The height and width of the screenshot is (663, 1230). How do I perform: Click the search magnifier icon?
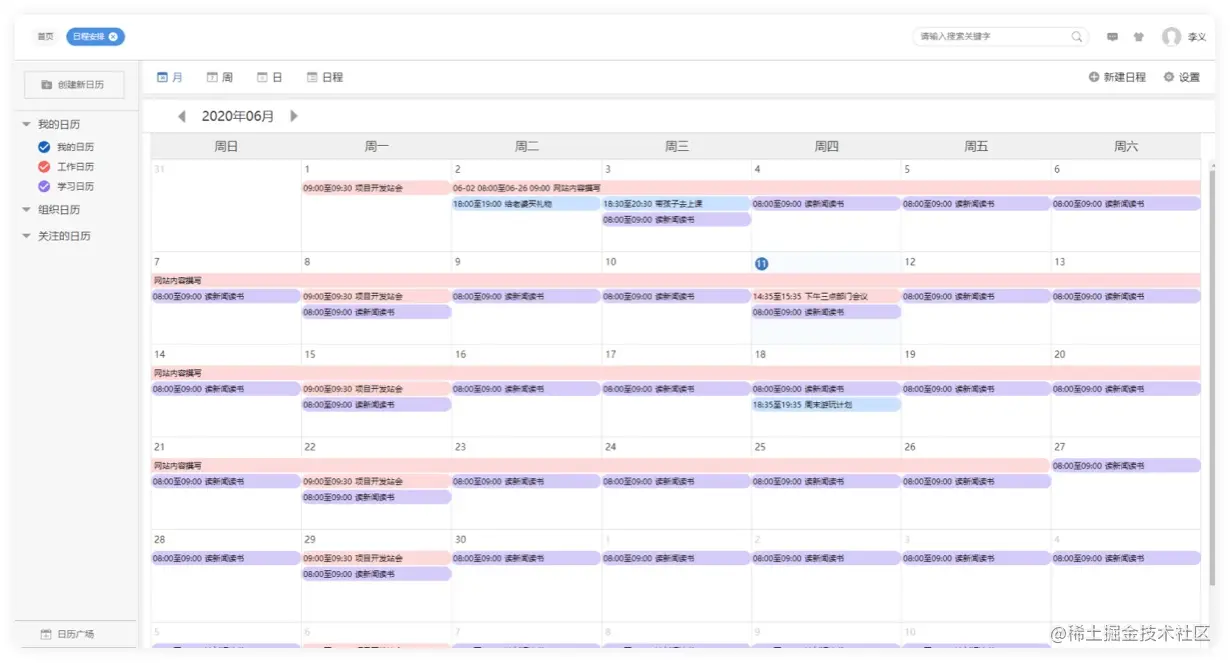pos(1077,37)
